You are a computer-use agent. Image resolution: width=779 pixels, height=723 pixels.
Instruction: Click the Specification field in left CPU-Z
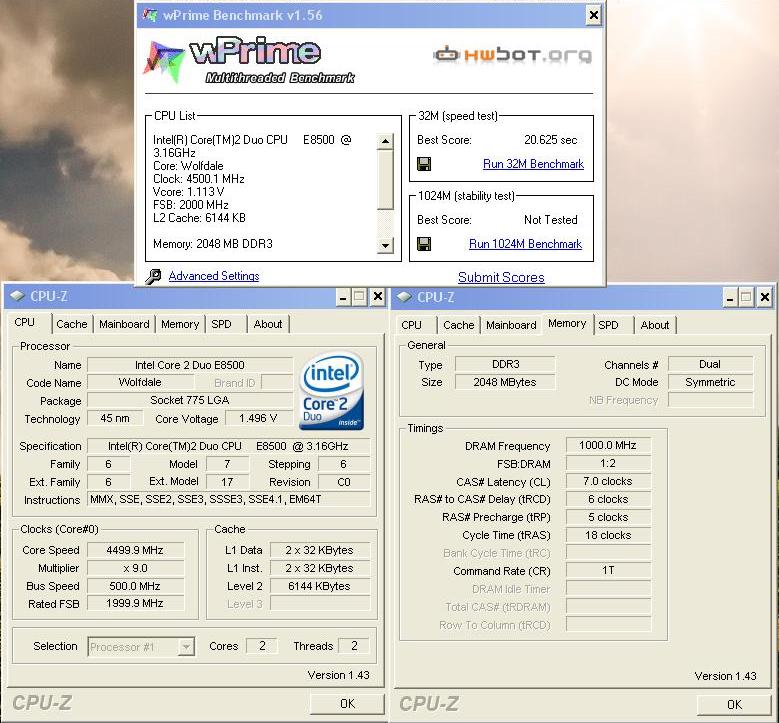point(229,446)
